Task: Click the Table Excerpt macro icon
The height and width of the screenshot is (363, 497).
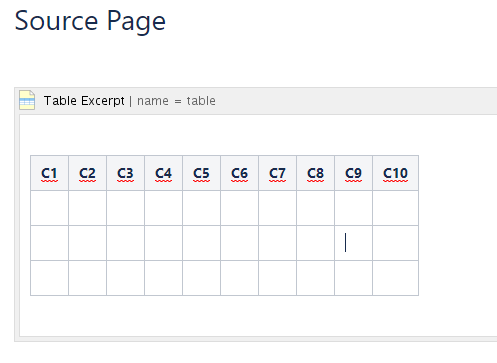Action: [x=27, y=100]
